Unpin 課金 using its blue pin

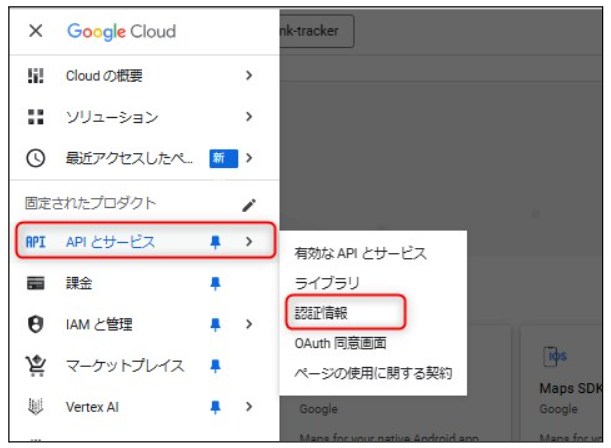pos(215,283)
